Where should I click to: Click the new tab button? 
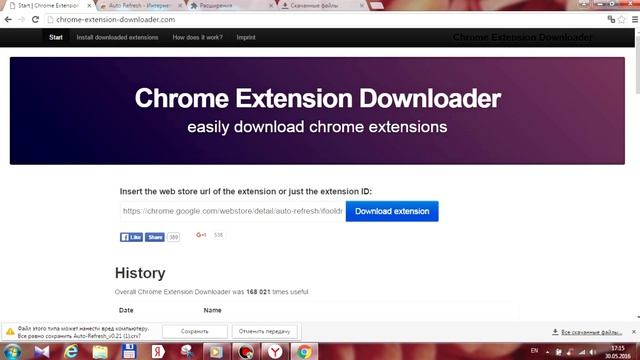(x=377, y=6)
